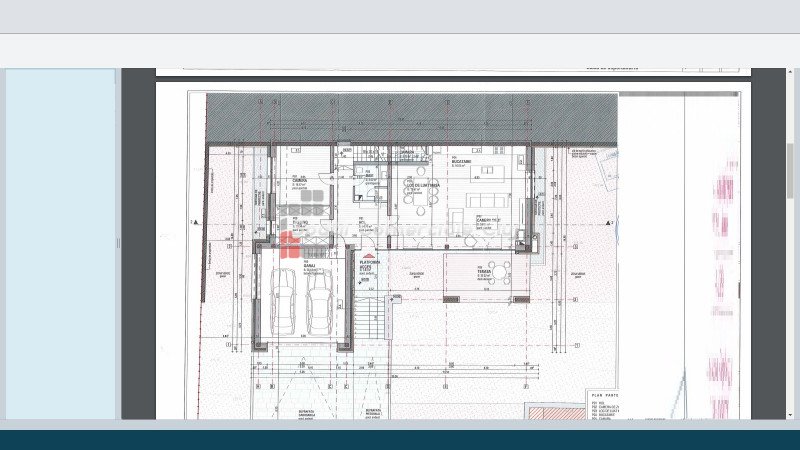The width and height of the screenshot is (800, 450).
Task: Click the right car in the garage
Action: point(319,303)
